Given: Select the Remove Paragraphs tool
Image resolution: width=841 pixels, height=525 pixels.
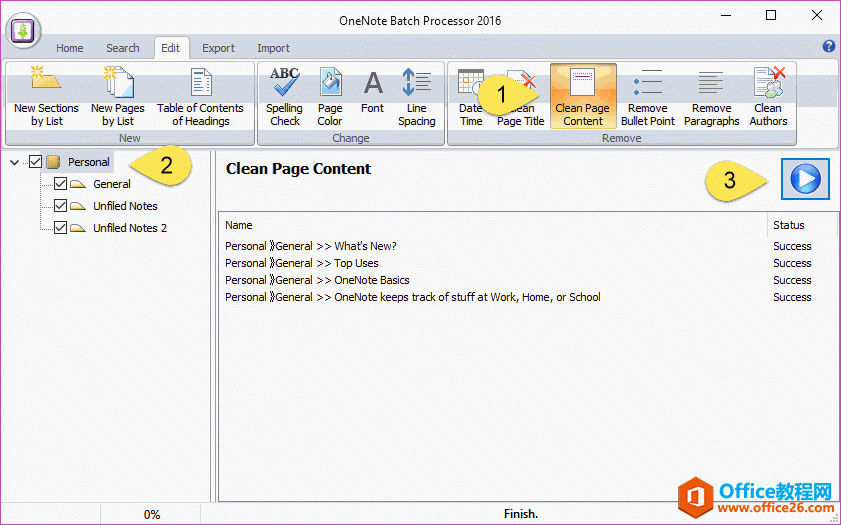Looking at the screenshot, I should point(712,97).
